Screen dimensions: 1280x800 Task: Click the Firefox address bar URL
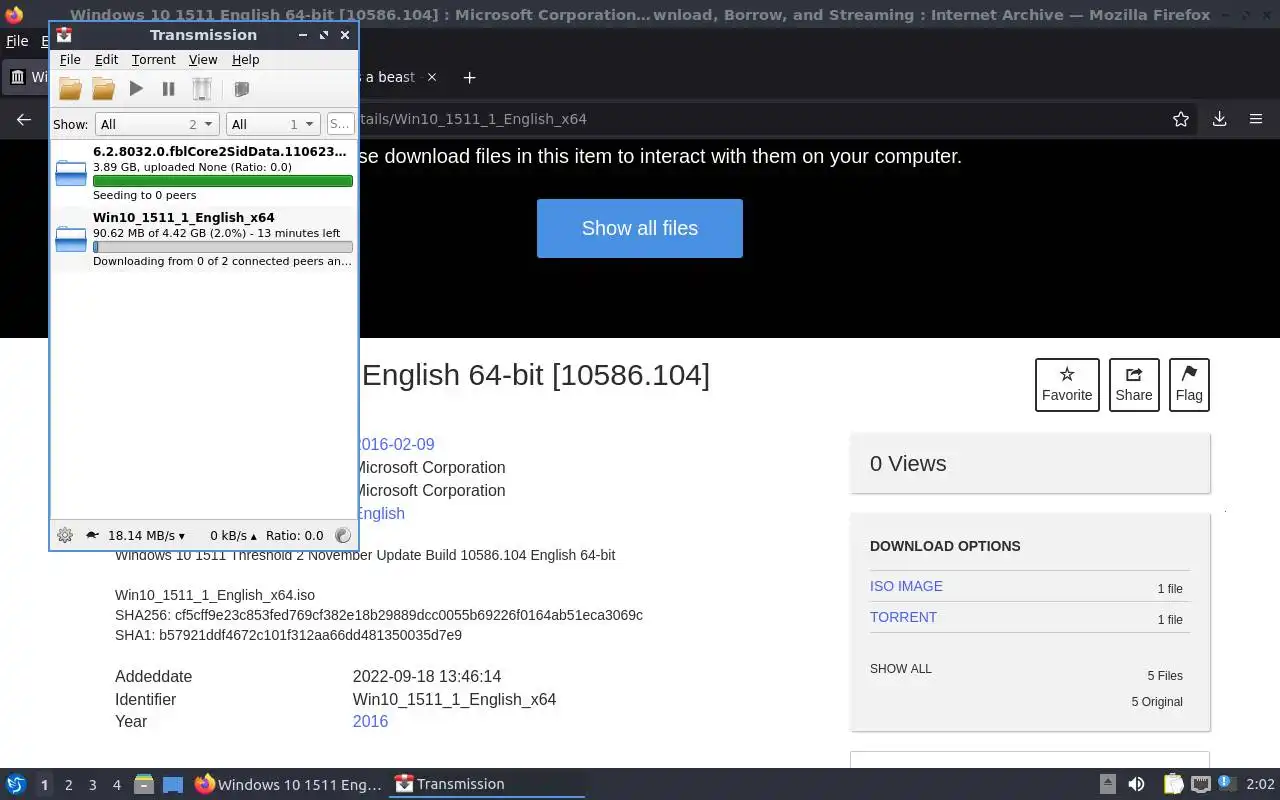(x=472, y=119)
